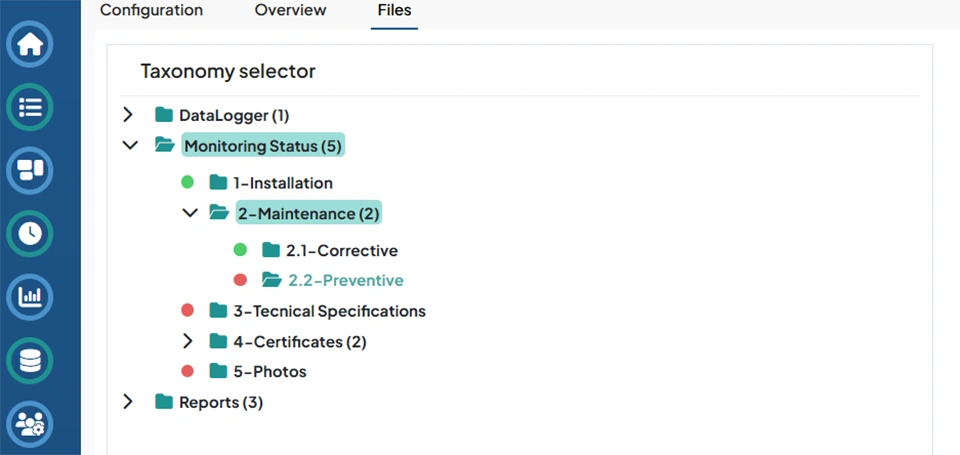
Task: Open the database sidebar icon
Action: [30, 360]
